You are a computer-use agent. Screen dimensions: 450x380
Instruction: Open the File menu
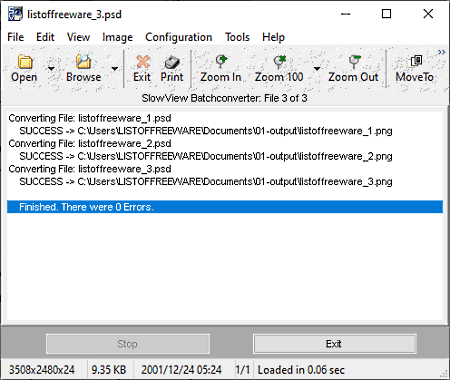click(16, 37)
